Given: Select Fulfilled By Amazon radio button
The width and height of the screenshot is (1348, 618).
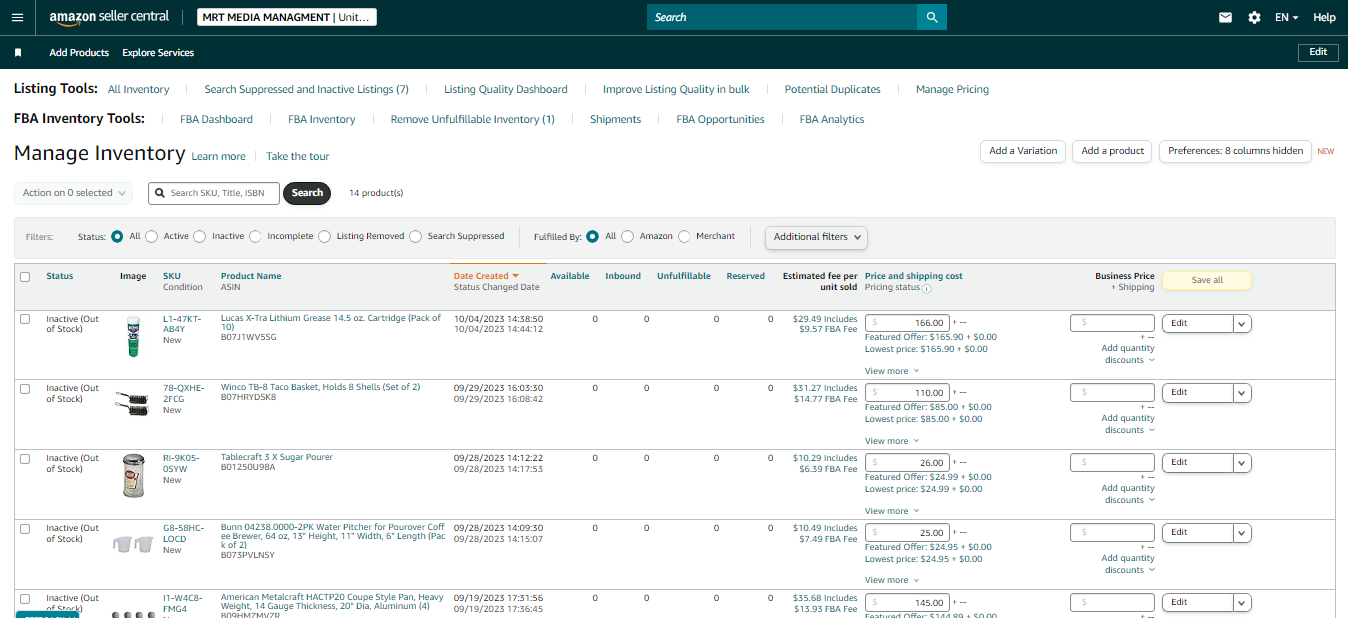Looking at the screenshot, I should point(628,237).
